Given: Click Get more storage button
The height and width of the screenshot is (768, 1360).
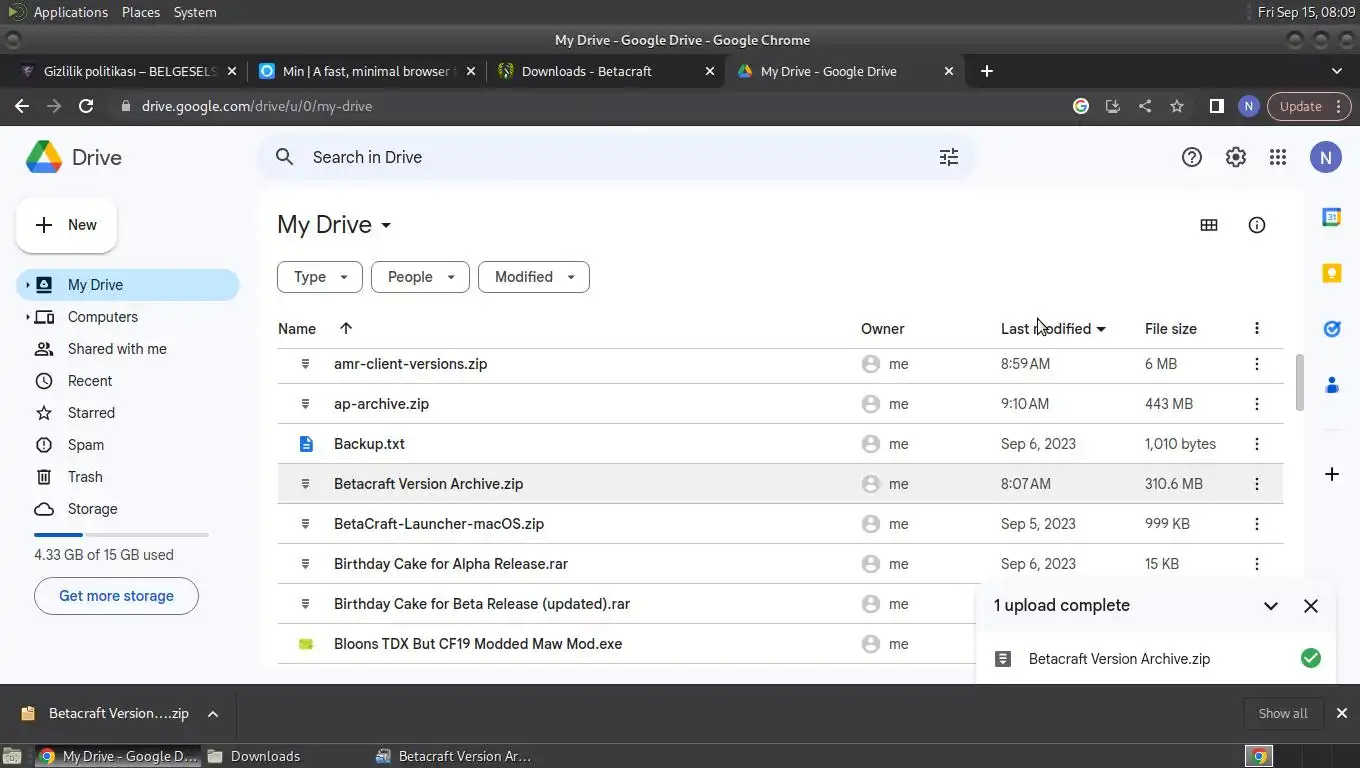Looking at the screenshot, I should tap(116, 596).
